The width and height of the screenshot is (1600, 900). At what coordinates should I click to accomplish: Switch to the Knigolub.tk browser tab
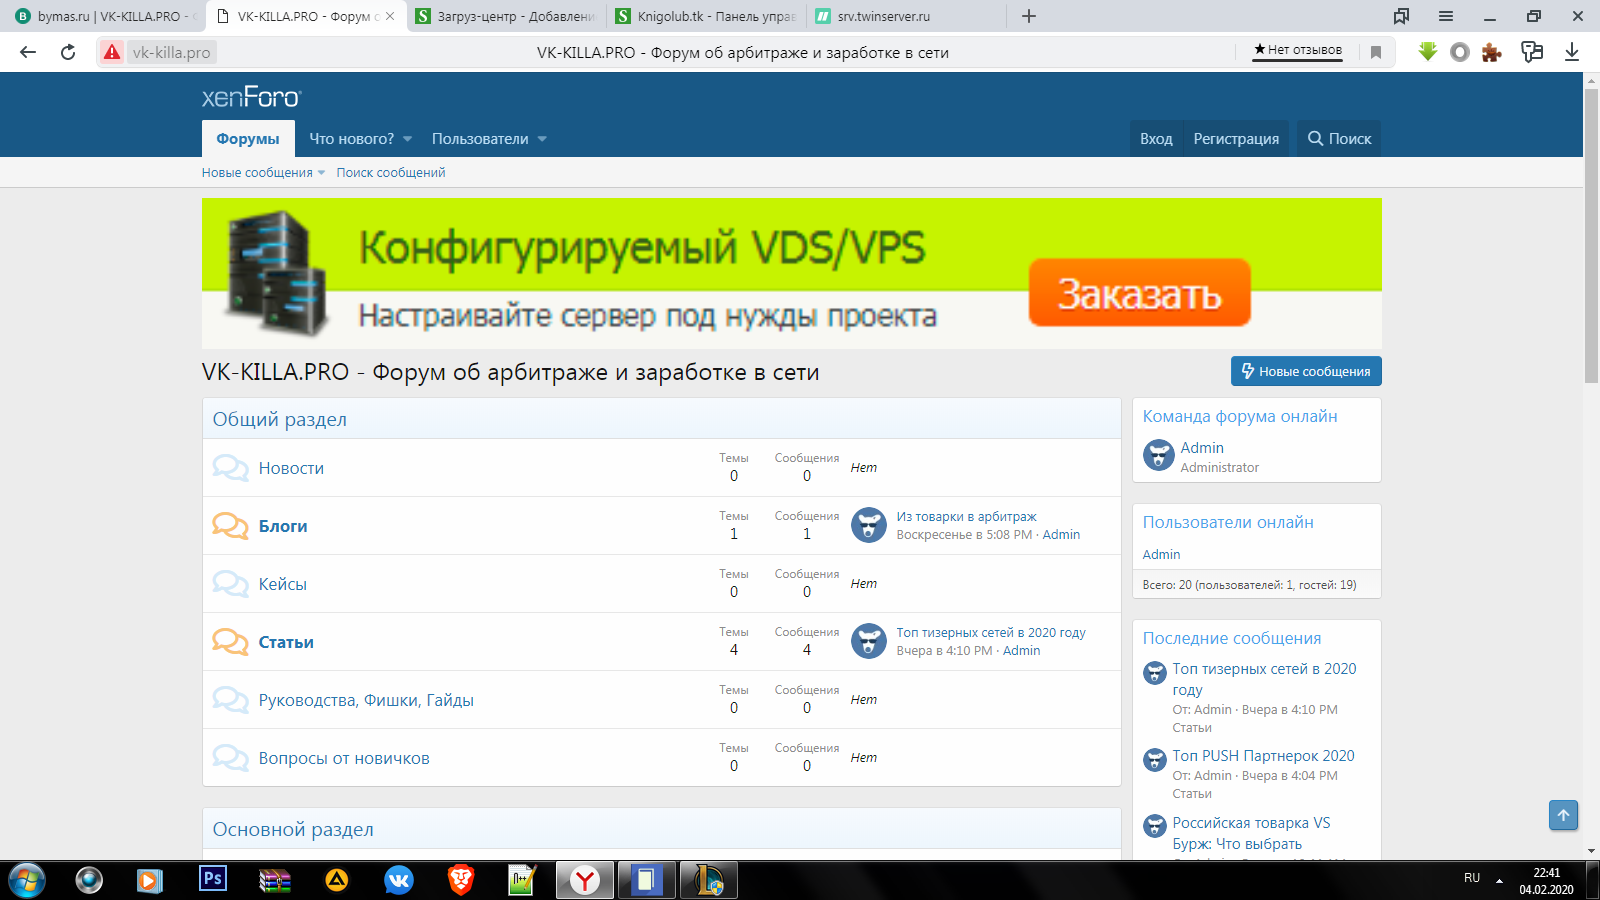coord(706,16)
